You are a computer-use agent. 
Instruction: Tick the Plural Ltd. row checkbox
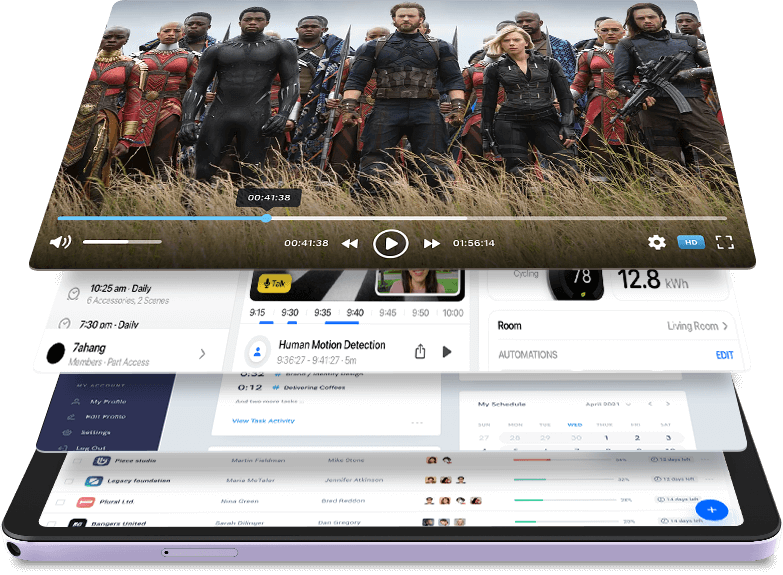60,502
